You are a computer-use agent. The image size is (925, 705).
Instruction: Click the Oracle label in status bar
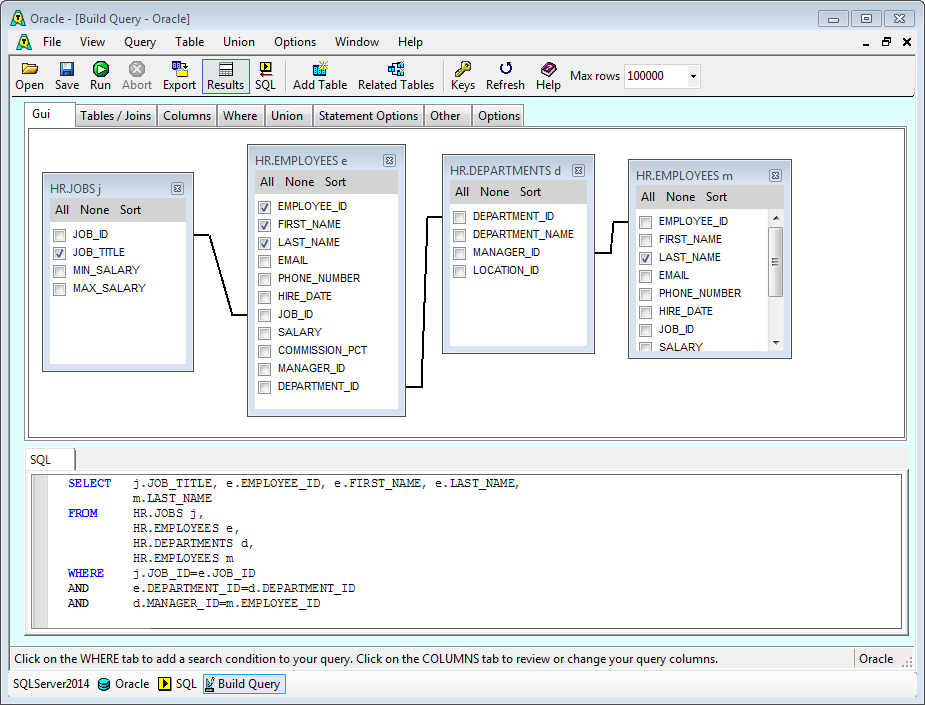coord(876,659)
